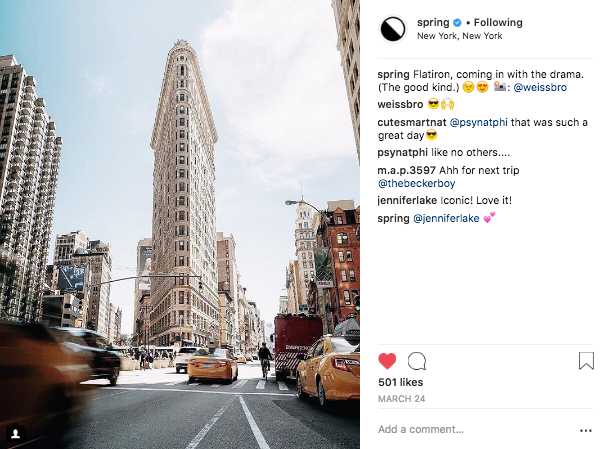This screenshot has height=449, width=610.
Task: Click the blue verified badge
Action: point(458,23)
